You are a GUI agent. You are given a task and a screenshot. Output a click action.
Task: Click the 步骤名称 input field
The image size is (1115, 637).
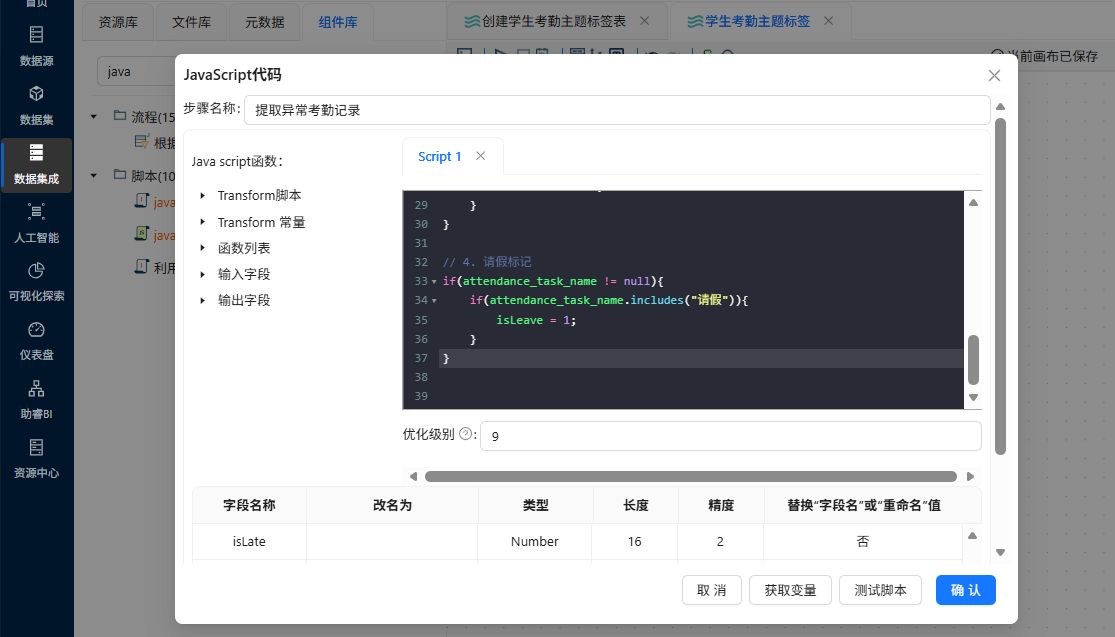coord(617,110)
